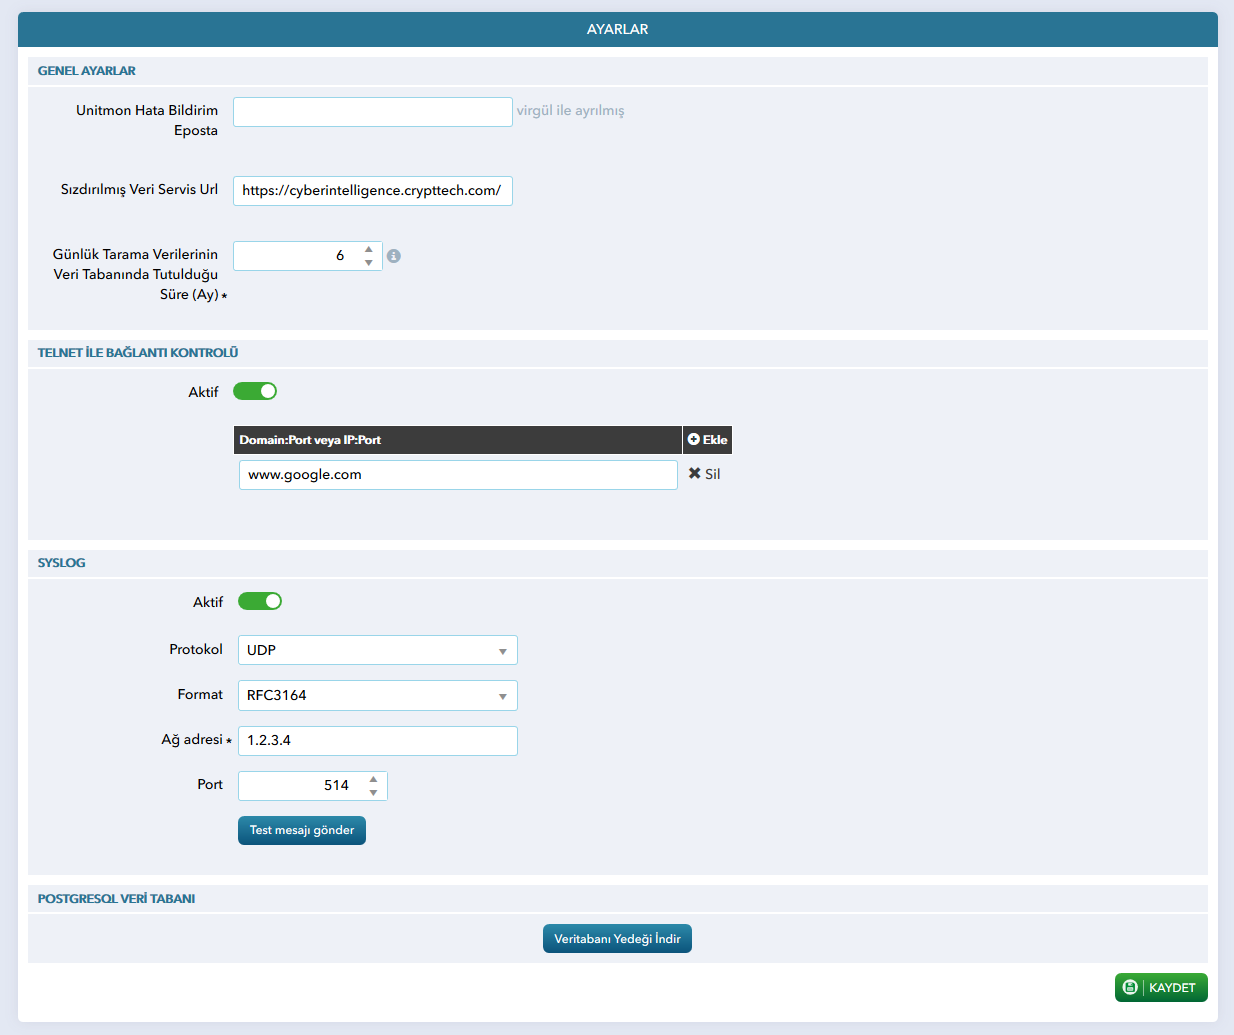Increment syslog Port value arrow
This screenshot has height=1035, width=1234.
[x=373, y=779]
